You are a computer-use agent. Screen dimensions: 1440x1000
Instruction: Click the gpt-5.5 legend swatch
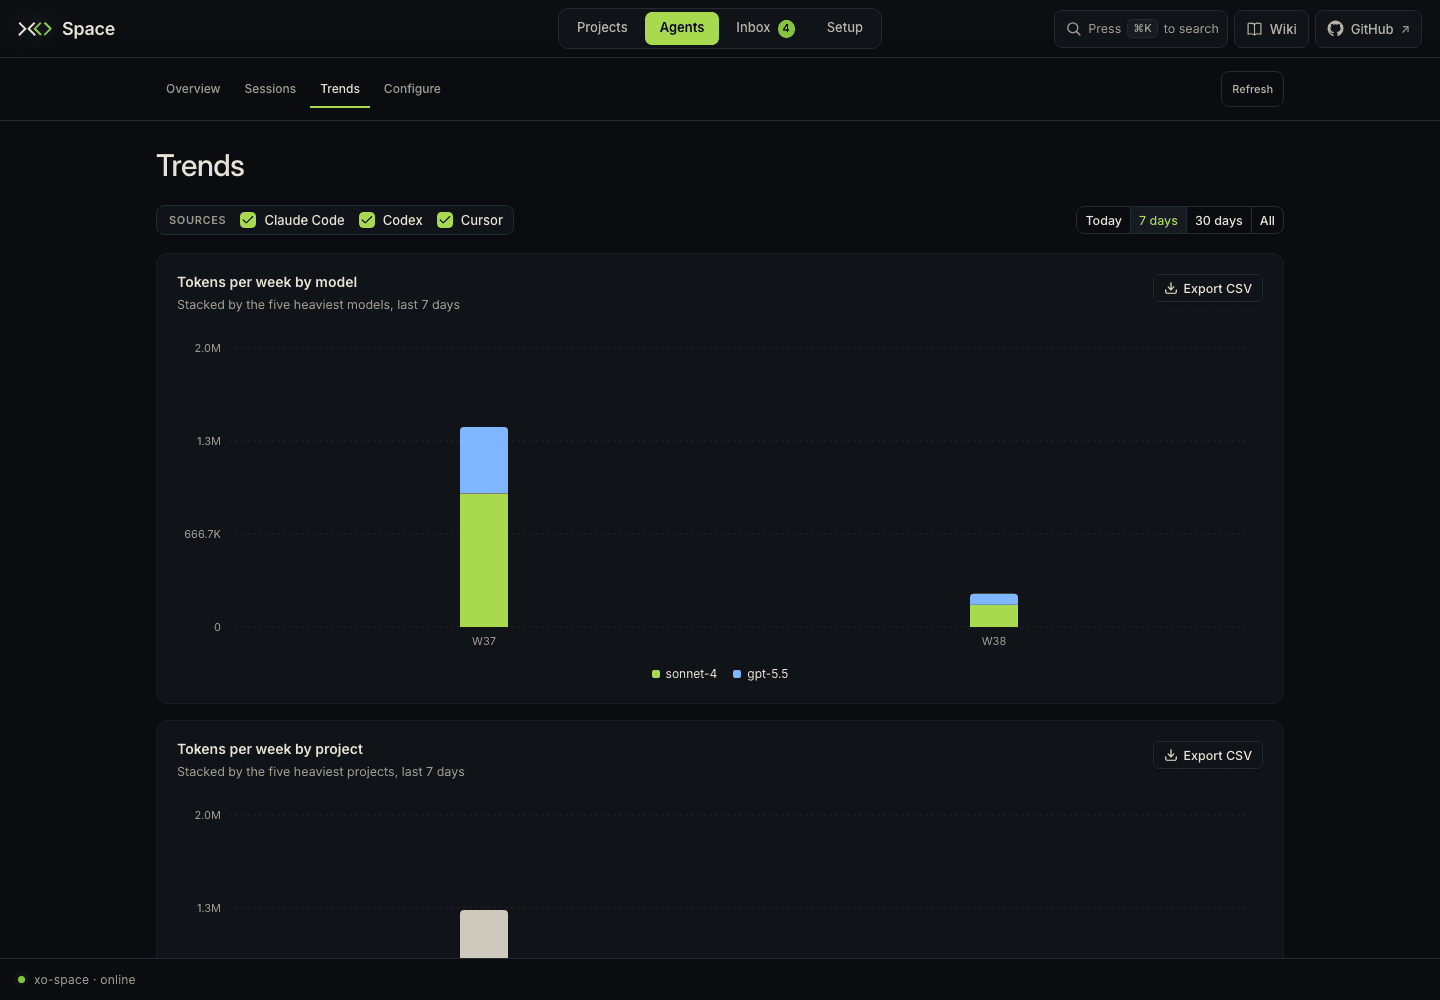(737, 674)
